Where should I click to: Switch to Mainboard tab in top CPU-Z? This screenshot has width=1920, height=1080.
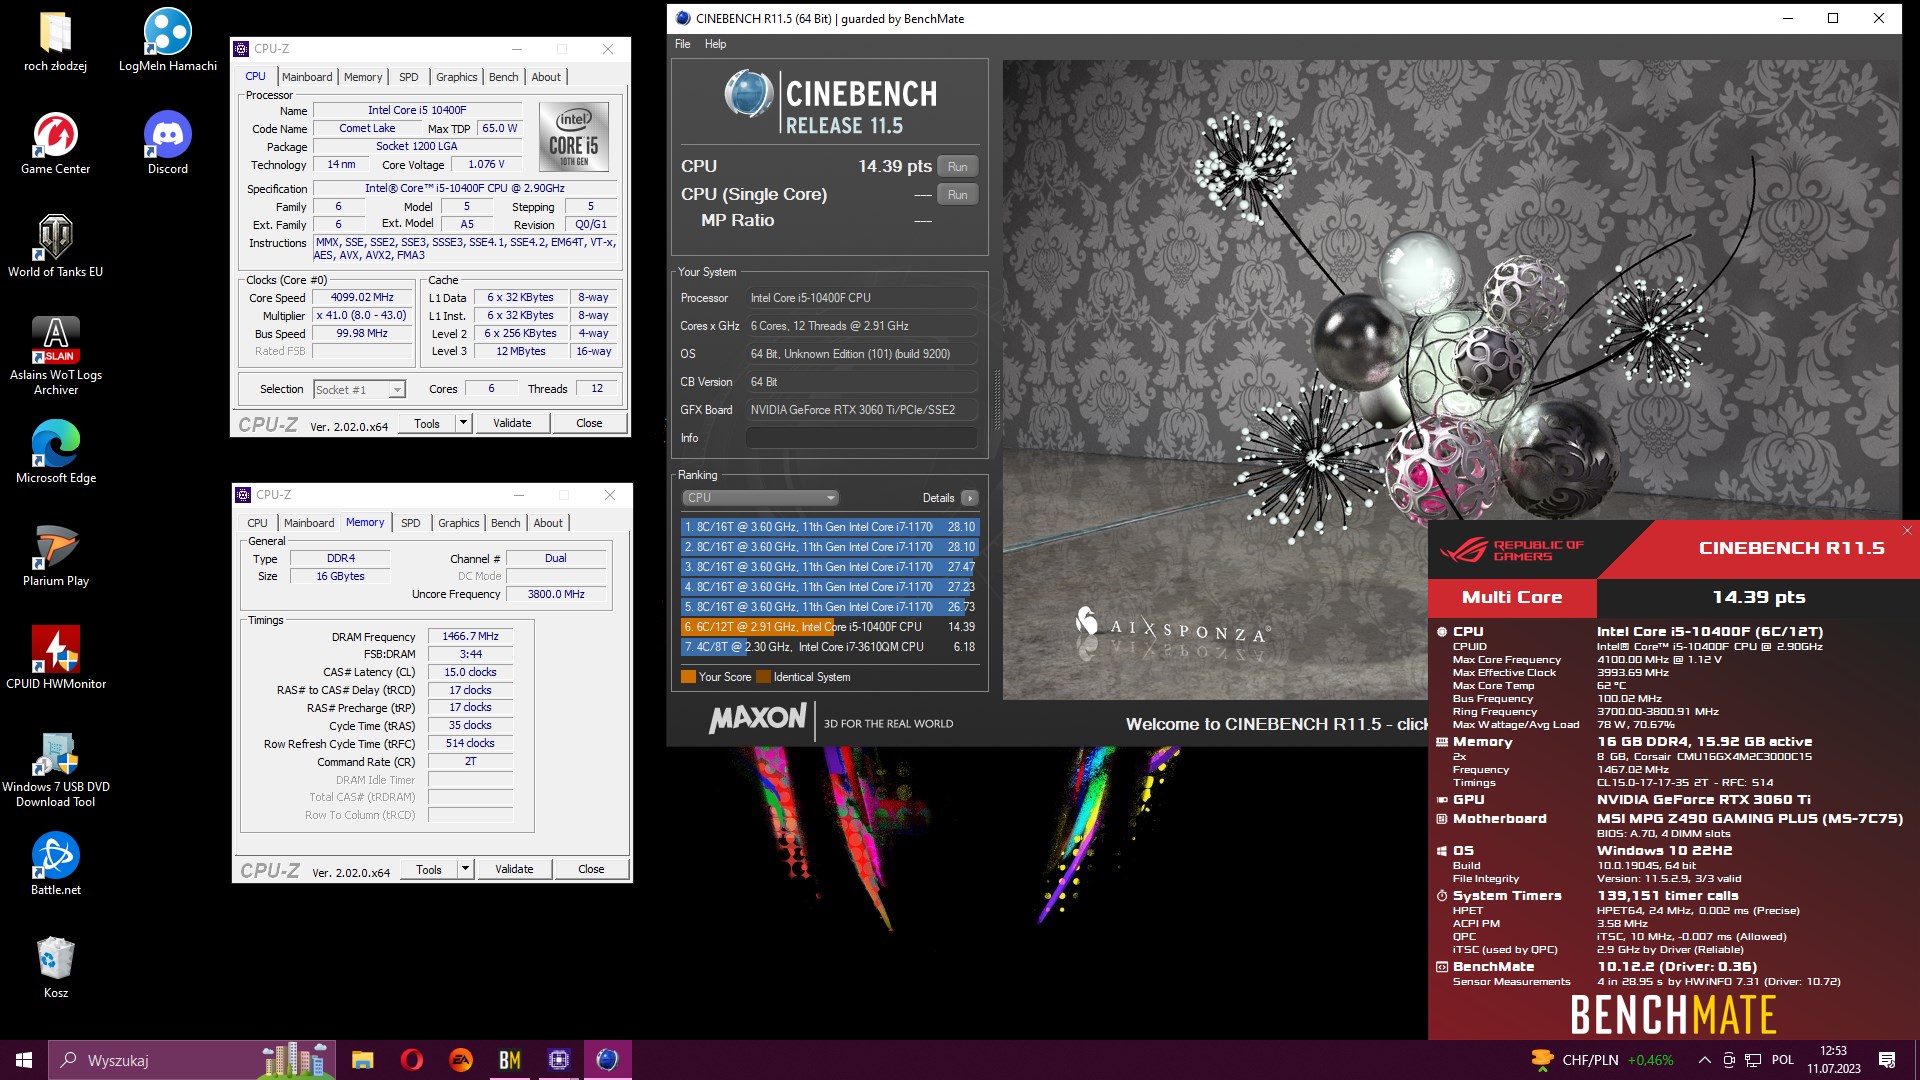[307, 77]
